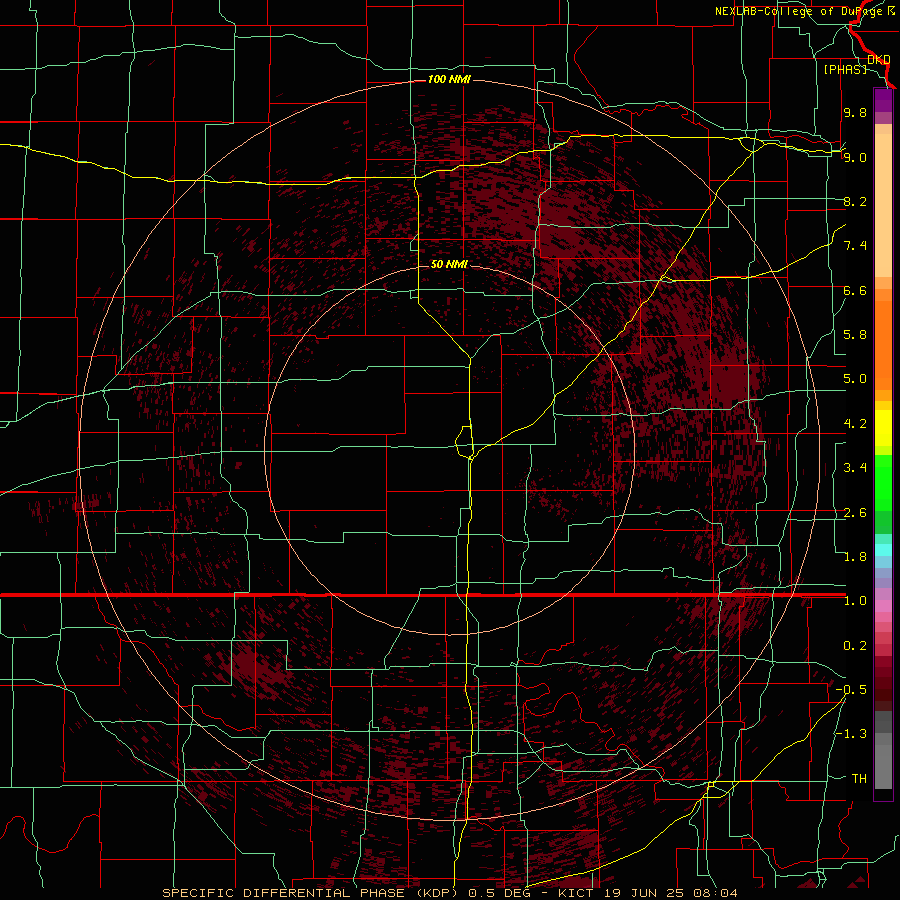Select the 6.6 value on the scale
The image size is (900, 900).
pos(855,290)
